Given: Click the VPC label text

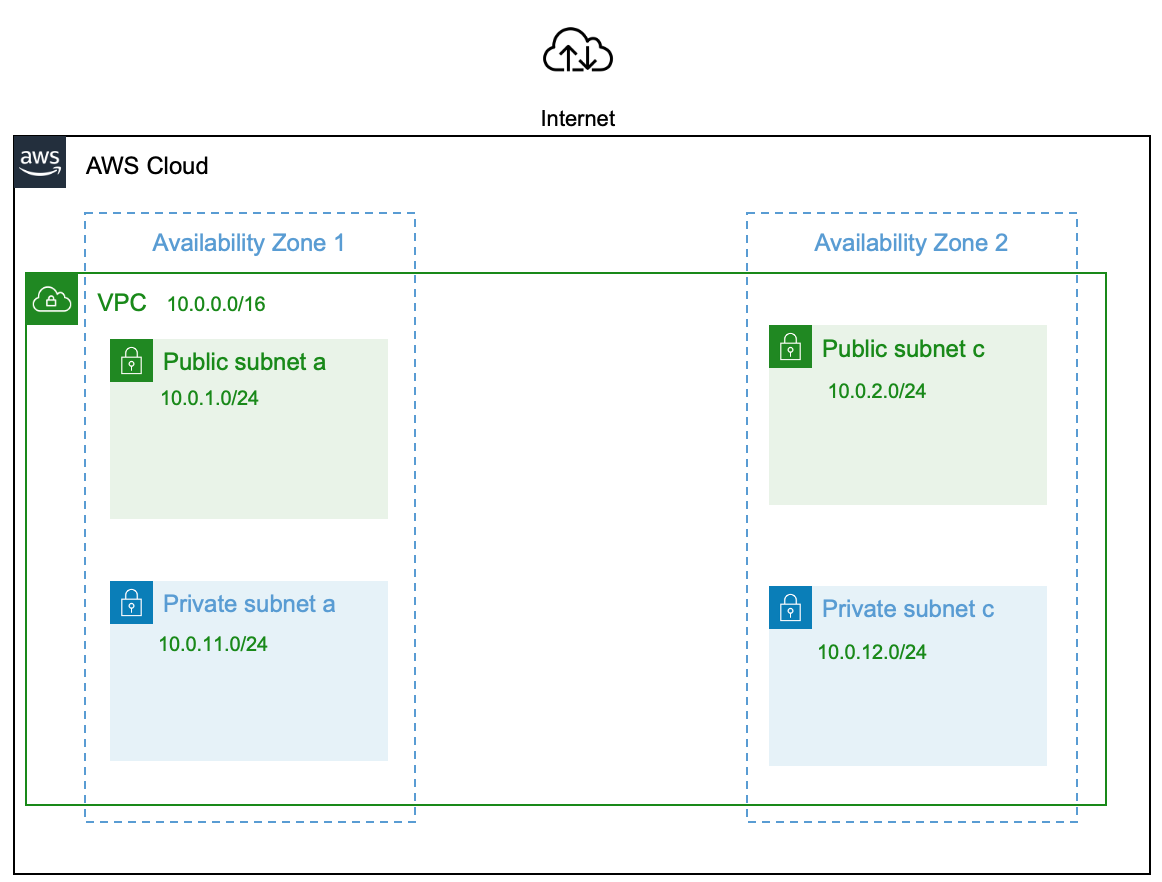Looking at the screenshot, I should click(122, 303).
